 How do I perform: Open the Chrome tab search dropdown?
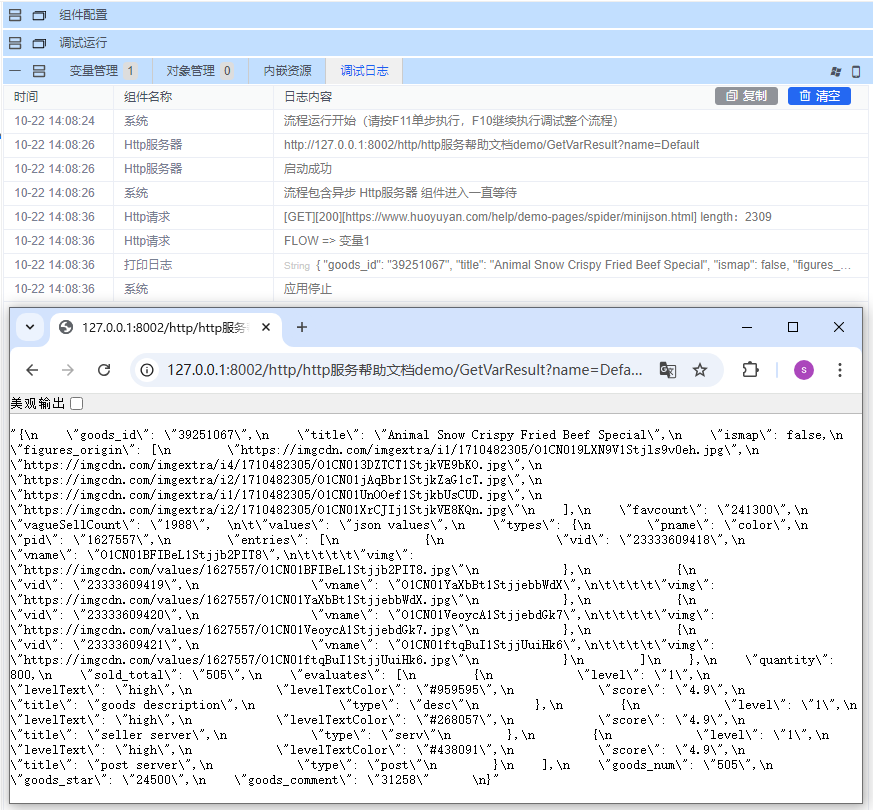(x=30, y=327)
